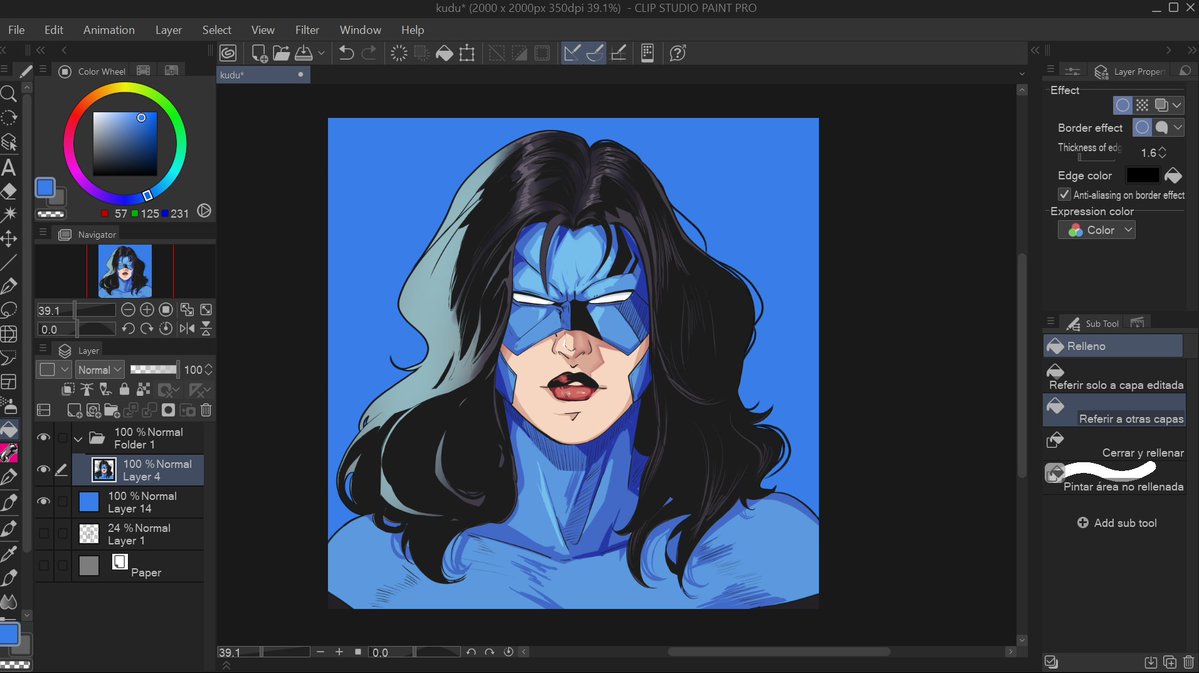Switch to the kudu canvas tab
Image resolution: width=1199 pixels, height=673 pixels.
click(x=263, y=75)
